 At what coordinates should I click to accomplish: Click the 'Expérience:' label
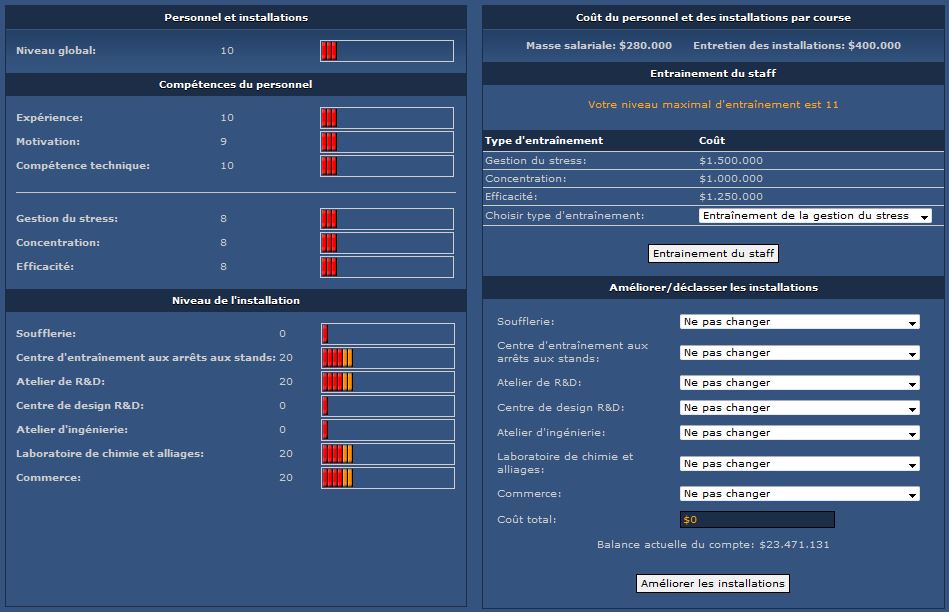tap(49, 118)
